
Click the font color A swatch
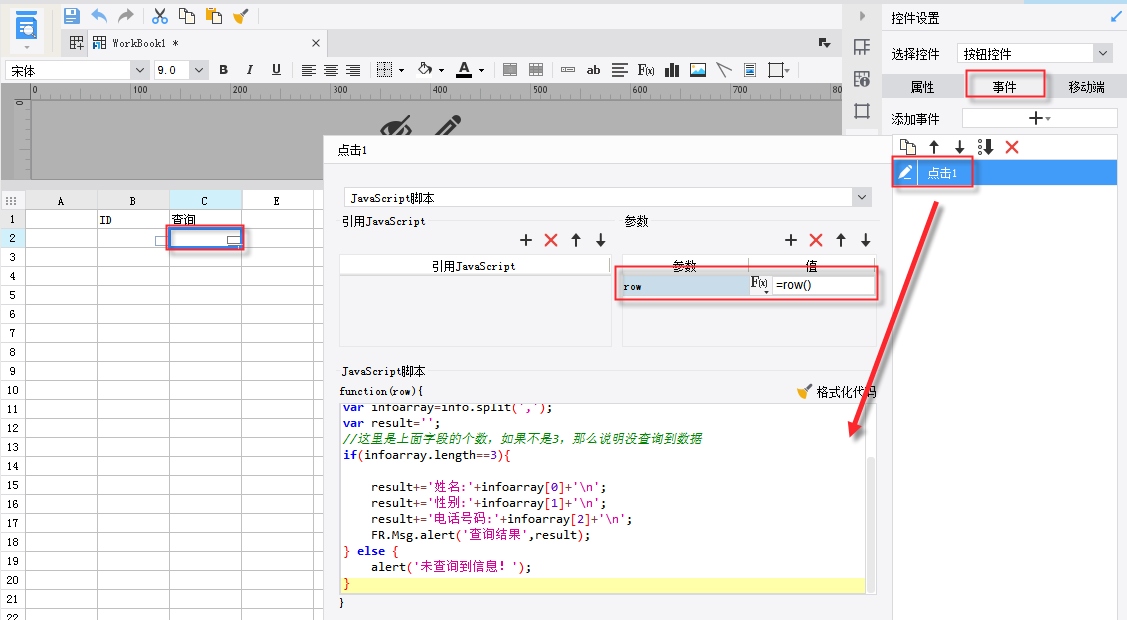click(463, 70)
